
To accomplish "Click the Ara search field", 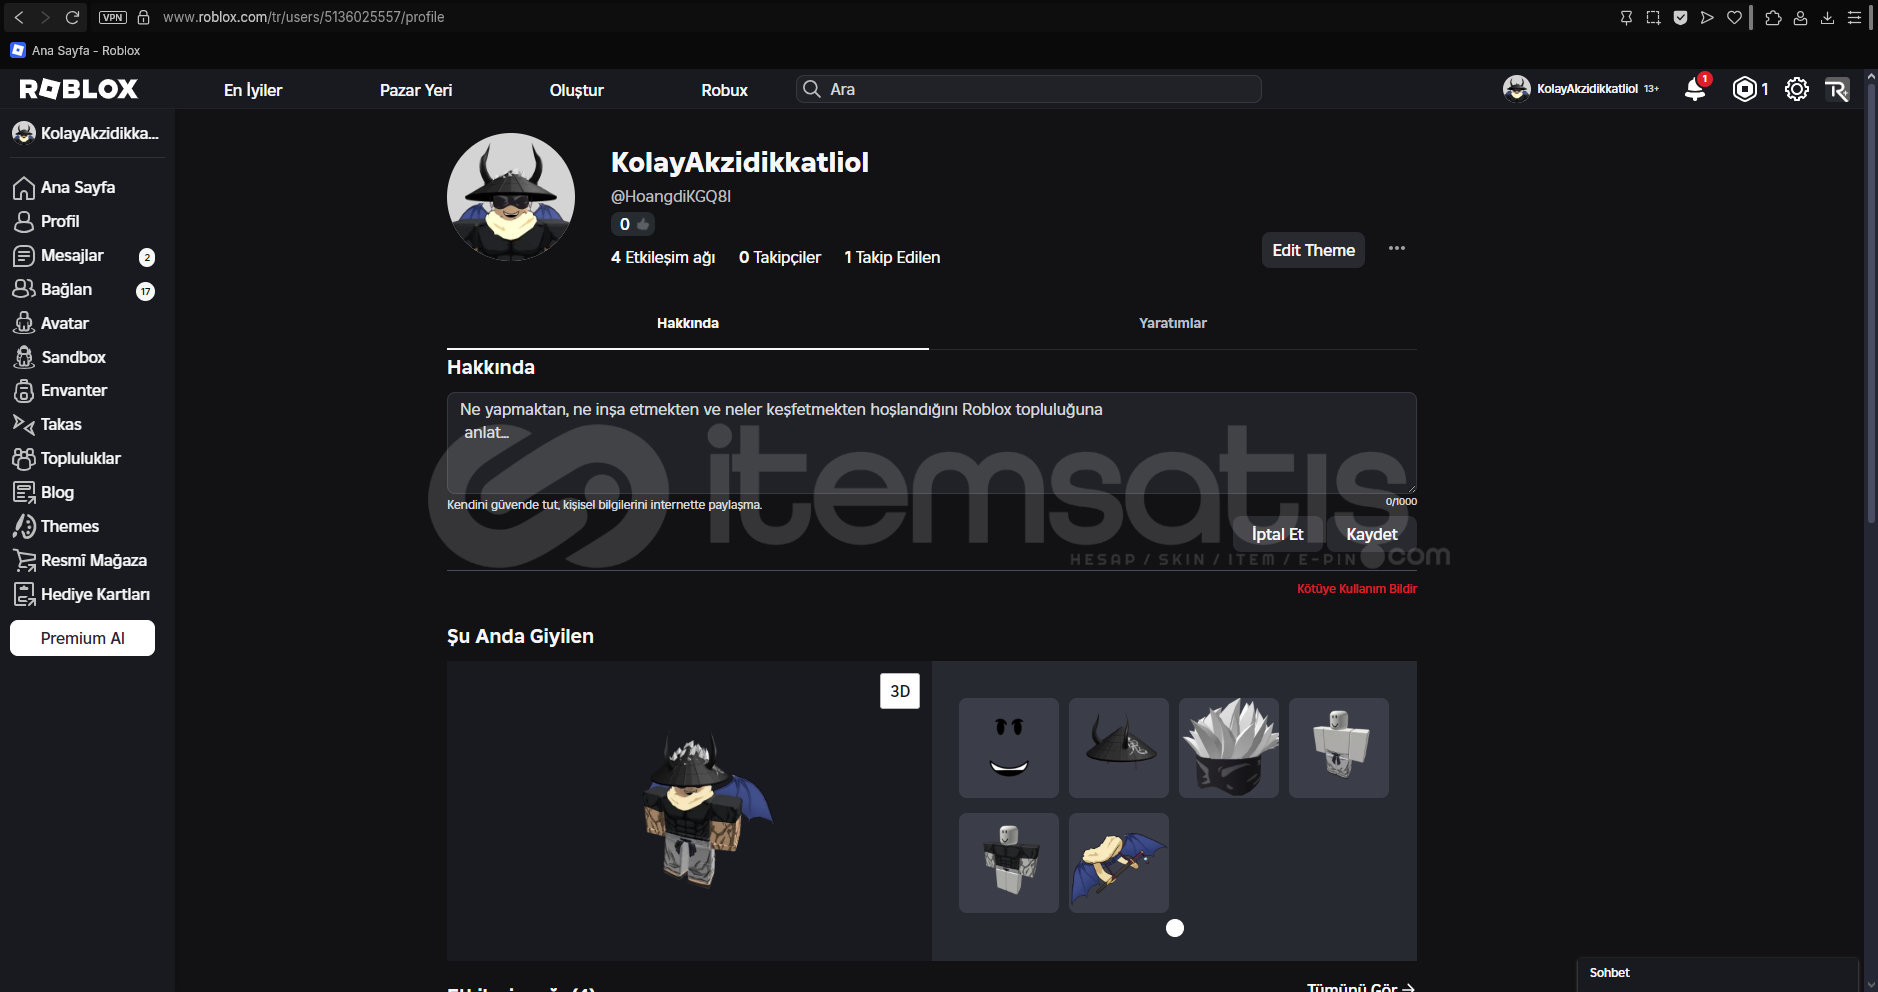I will click(x=1029, y=89).
